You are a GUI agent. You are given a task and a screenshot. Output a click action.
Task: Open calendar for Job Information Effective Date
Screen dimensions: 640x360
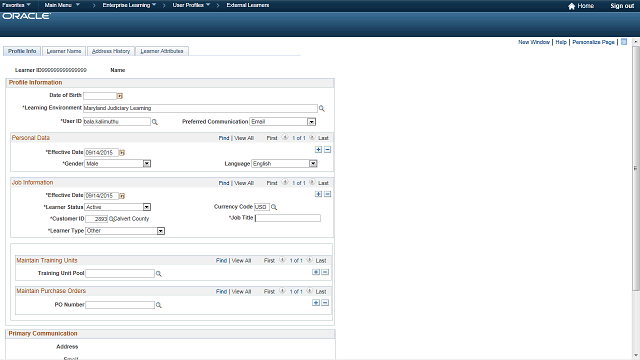122,196
